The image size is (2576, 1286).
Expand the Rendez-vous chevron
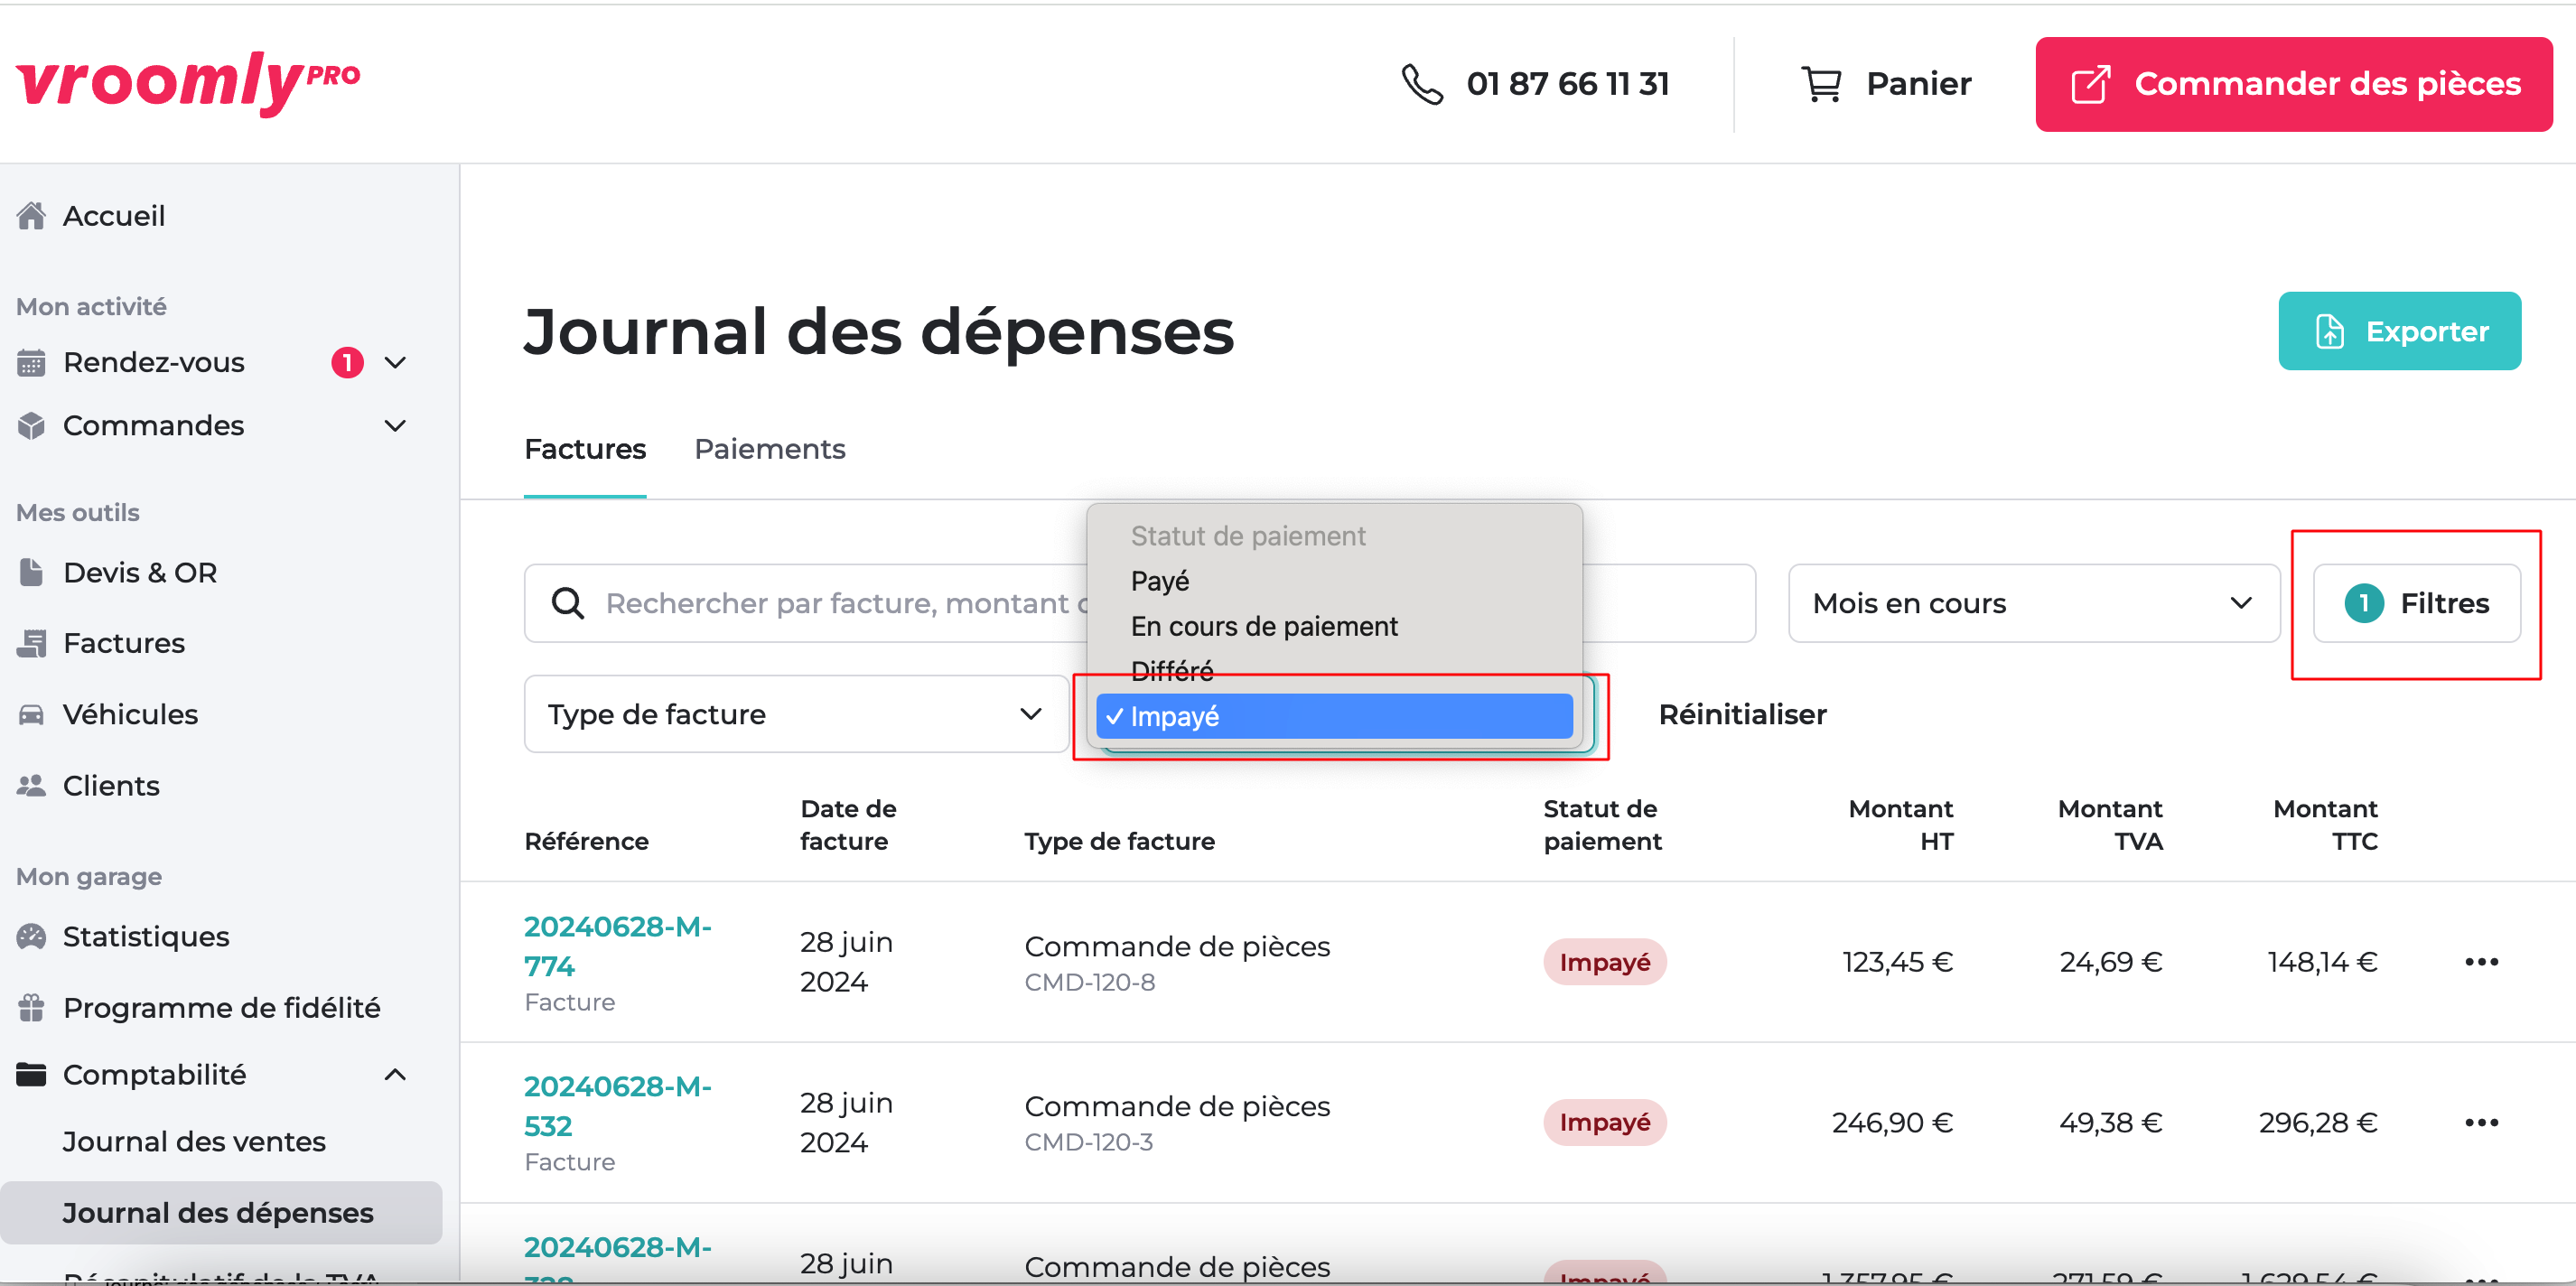coord(395,362)
